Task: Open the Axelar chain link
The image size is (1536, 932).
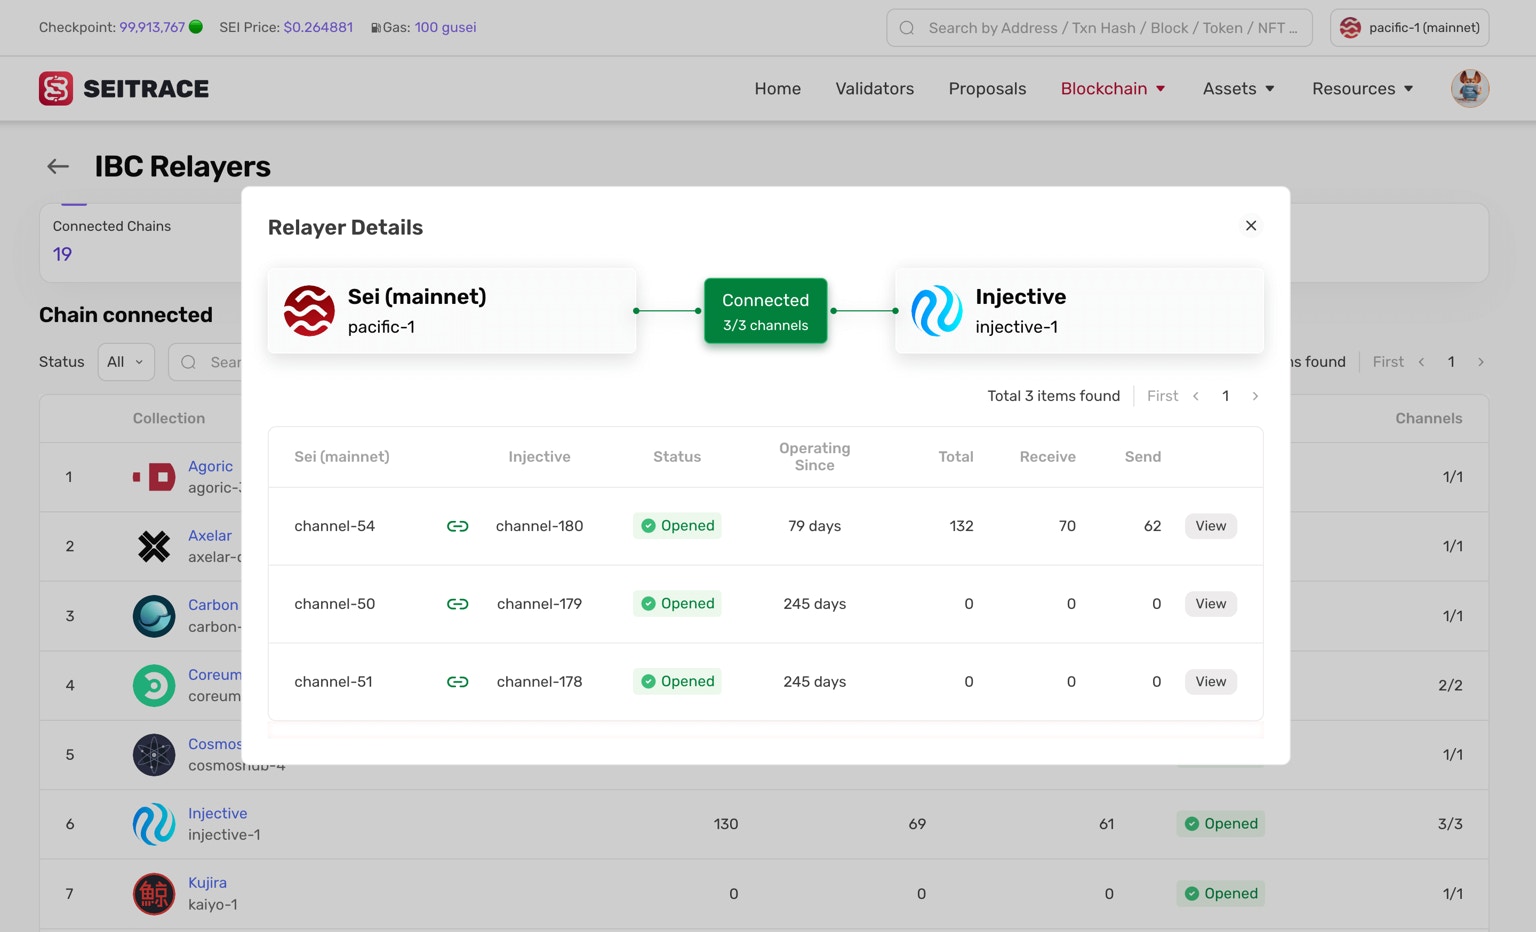Action: [209, 536]
